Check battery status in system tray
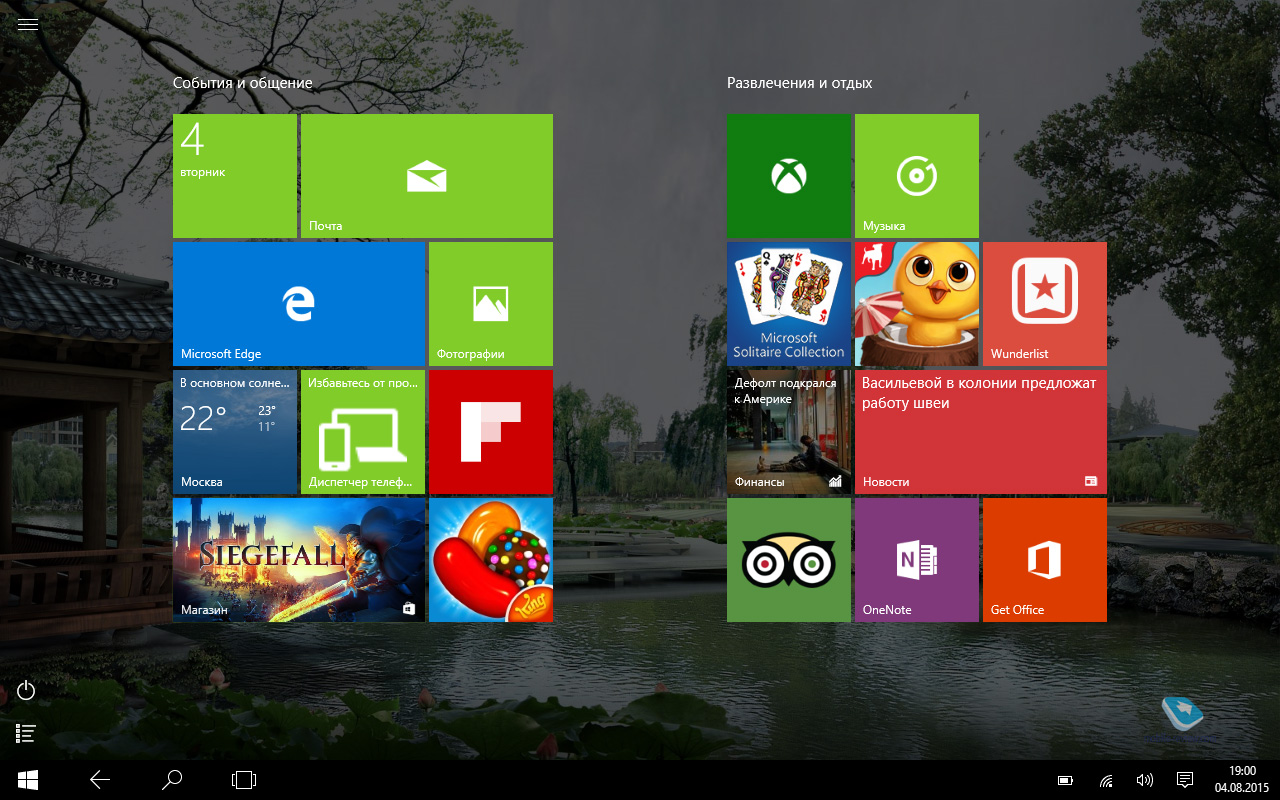Image resolution: width=1280 pixels, height=800 pixels. click(1066, 780)
